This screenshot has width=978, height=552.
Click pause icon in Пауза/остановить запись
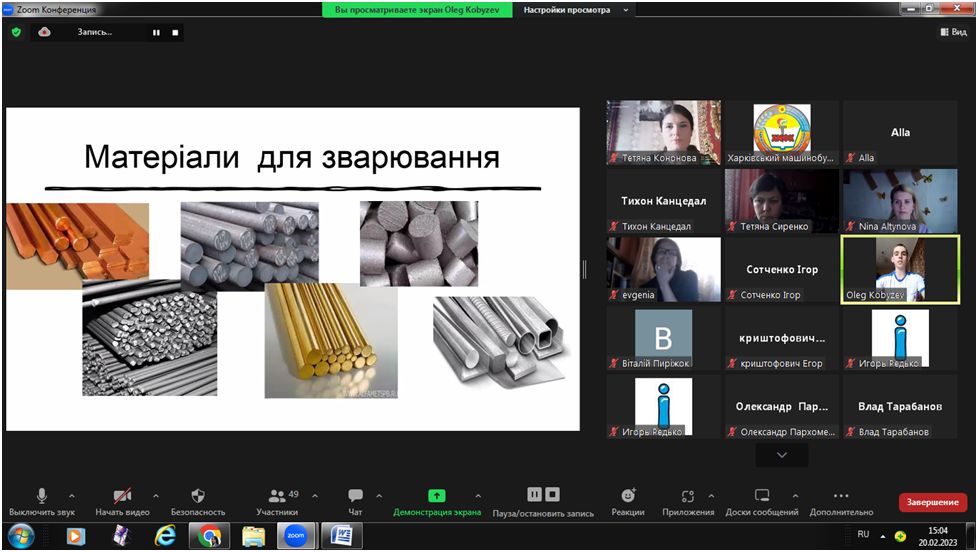(535, 495)
